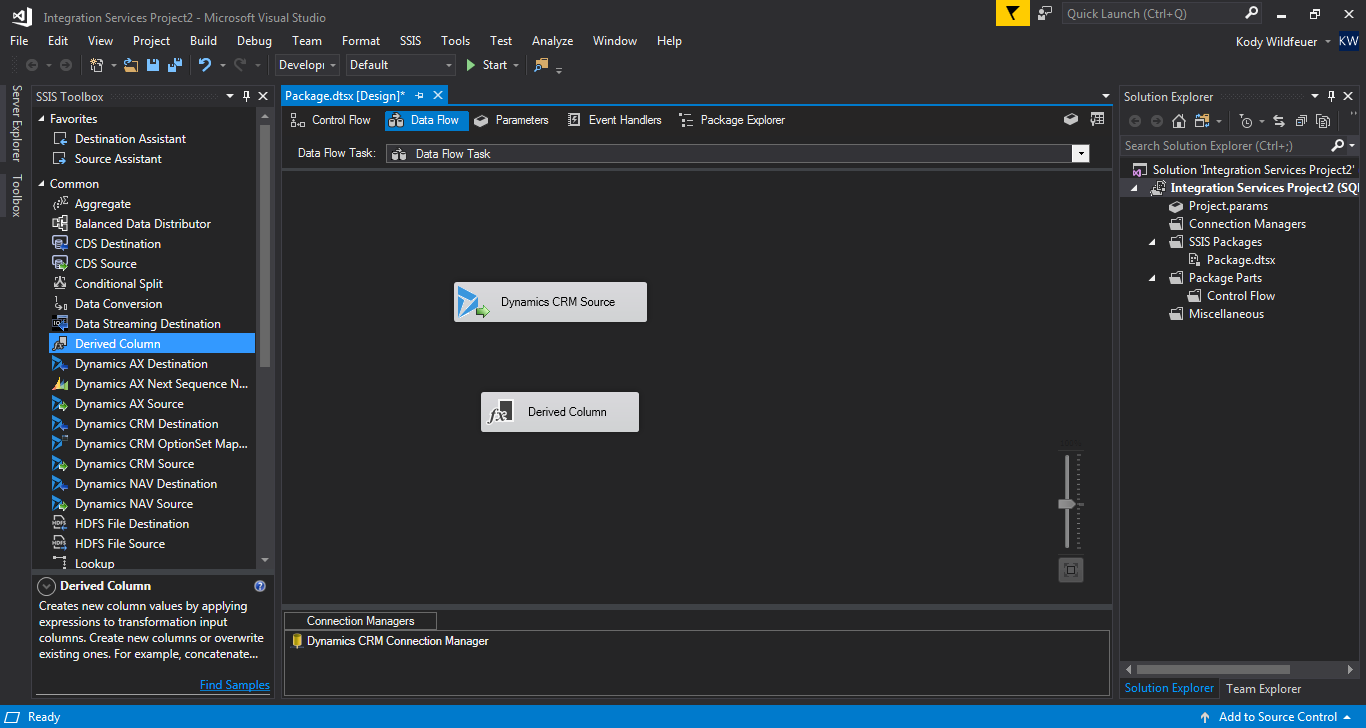This screenshot has height=728, width=1366.
Task: Click the Solution Explorer Home icon
Action: [x=1179, y=121]
